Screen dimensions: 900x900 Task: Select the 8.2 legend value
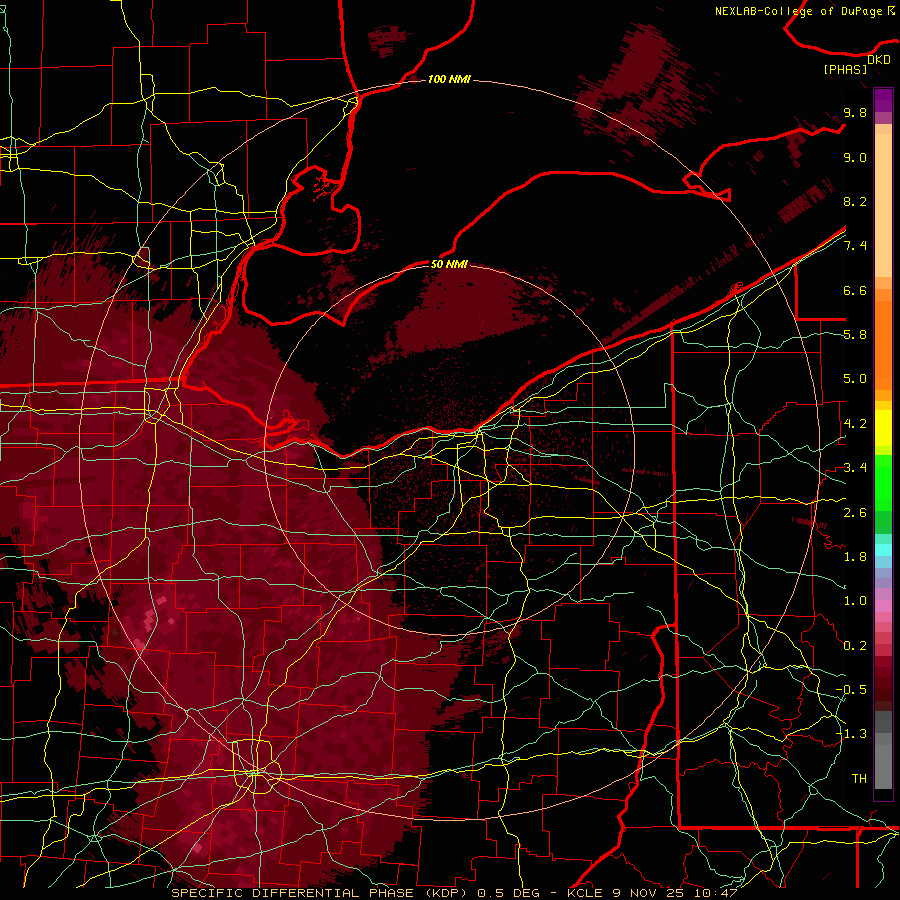[x=855, y=201]
